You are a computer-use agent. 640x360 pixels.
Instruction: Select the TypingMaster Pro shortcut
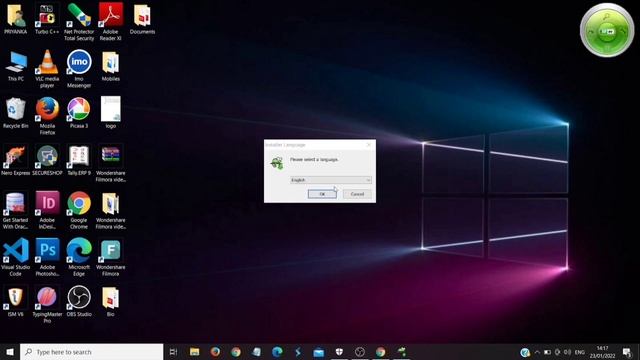click(x=47, y=305)
